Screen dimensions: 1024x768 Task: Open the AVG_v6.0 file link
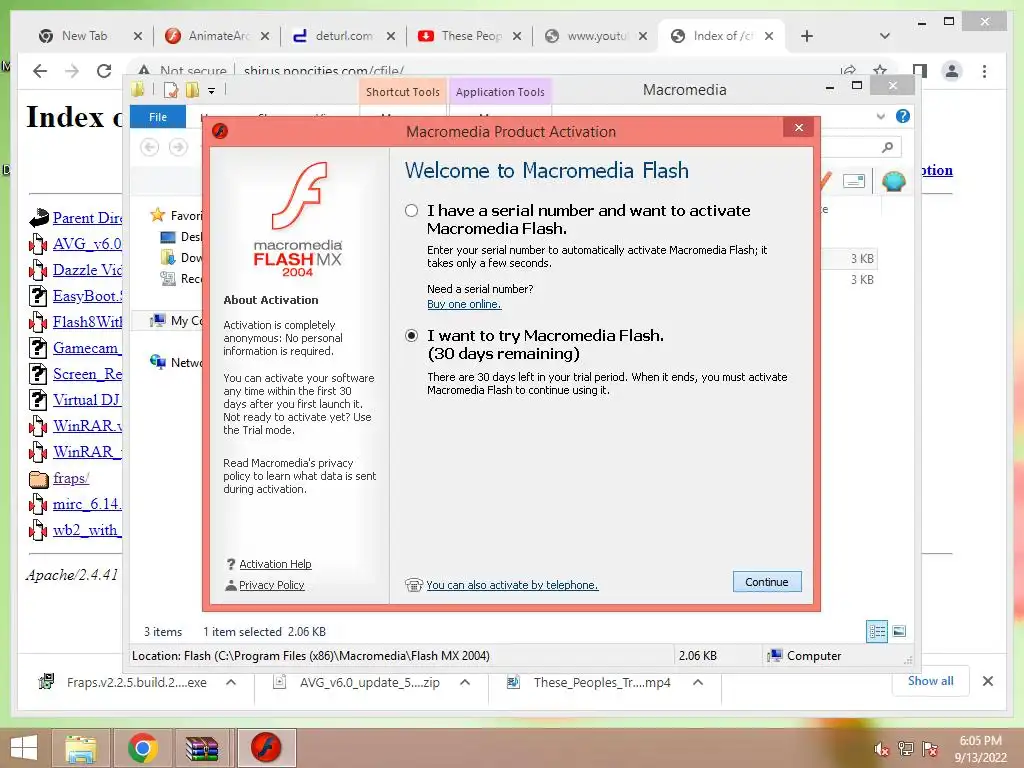coord(88,244)
